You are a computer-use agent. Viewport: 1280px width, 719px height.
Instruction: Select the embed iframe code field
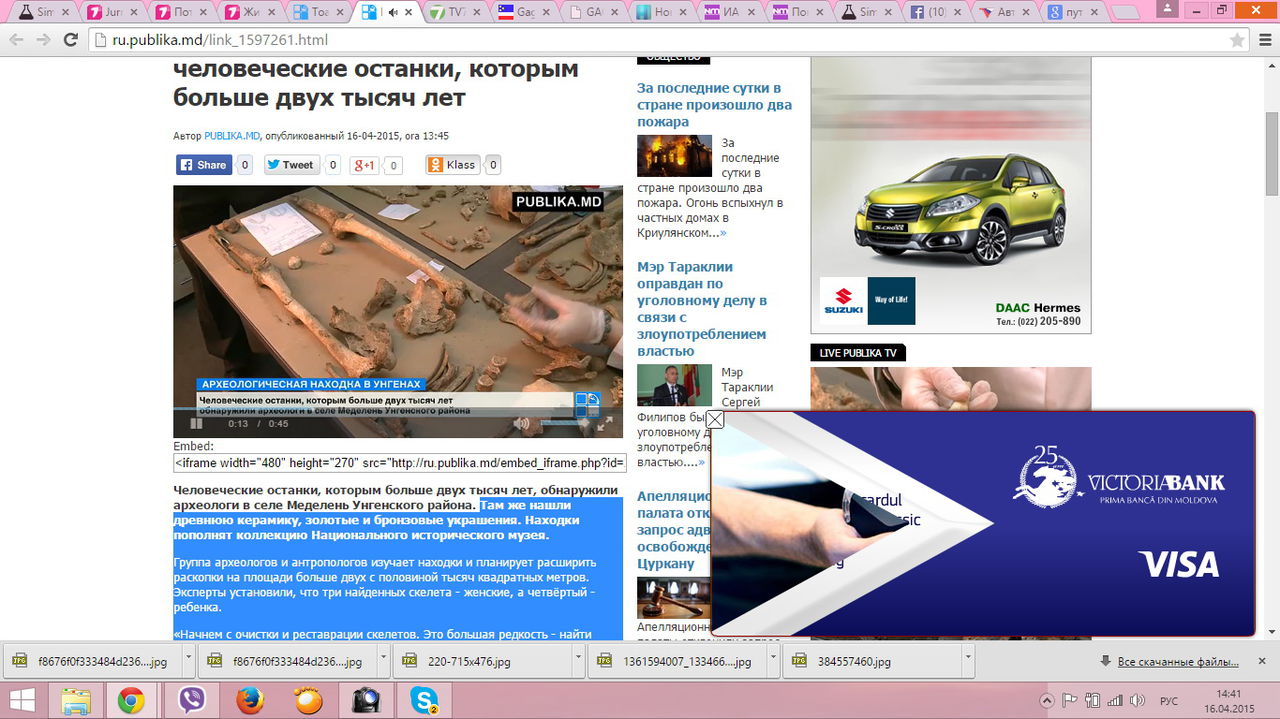pyautogui.click(x=399, y=463)
